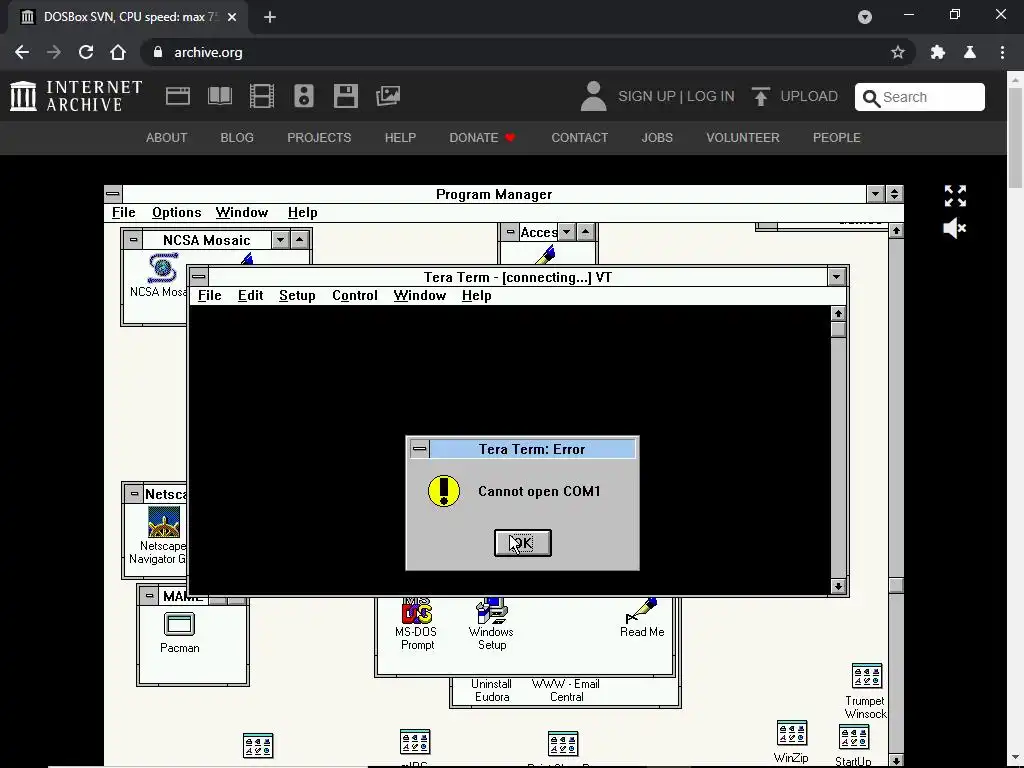
Task: Click the Internet Archive Search field
Action: point(920,97)
